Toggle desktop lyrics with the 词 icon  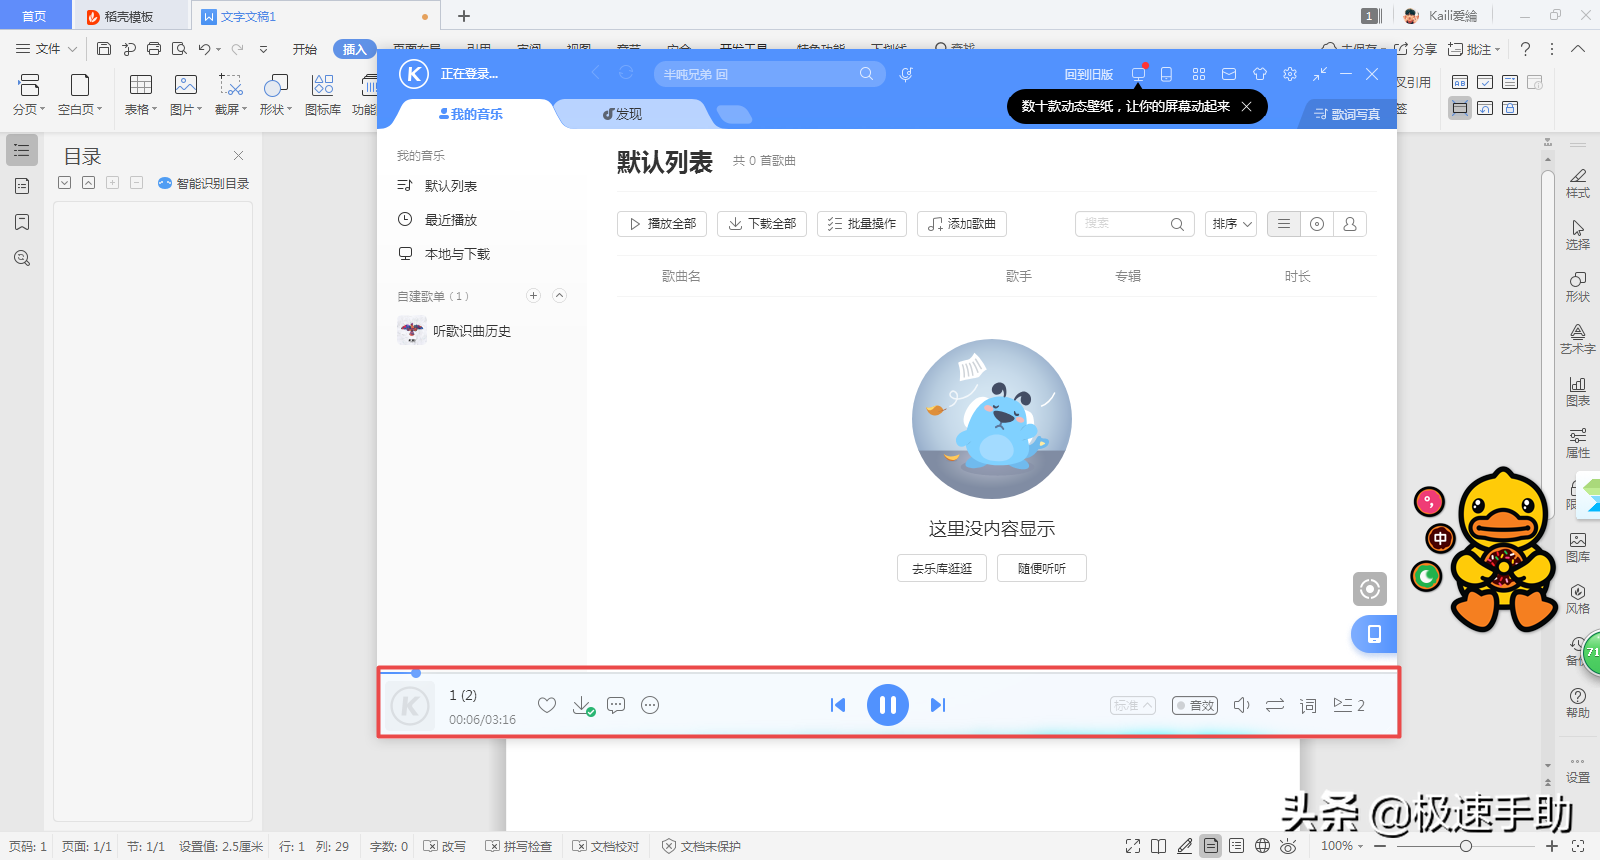pyautogui.click(x=1308, y=706)
